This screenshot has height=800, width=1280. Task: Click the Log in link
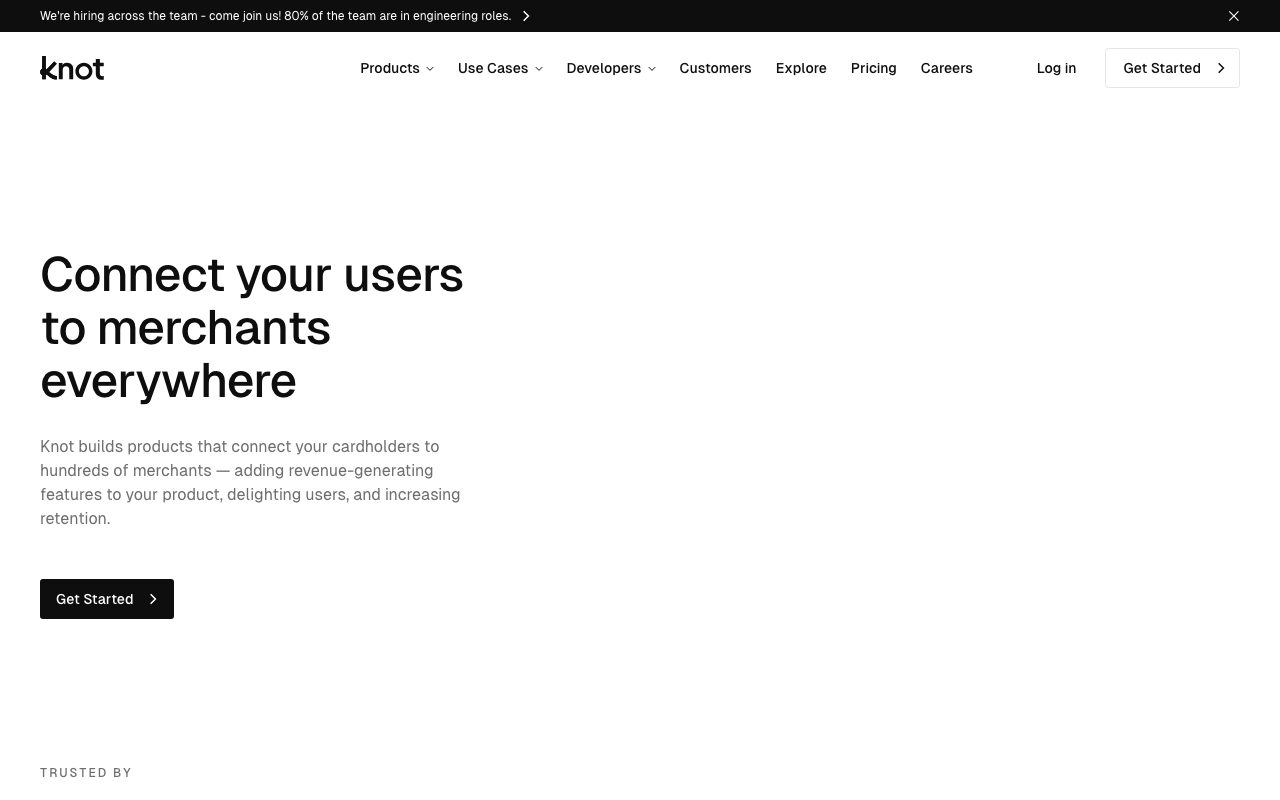point(1056,68)
